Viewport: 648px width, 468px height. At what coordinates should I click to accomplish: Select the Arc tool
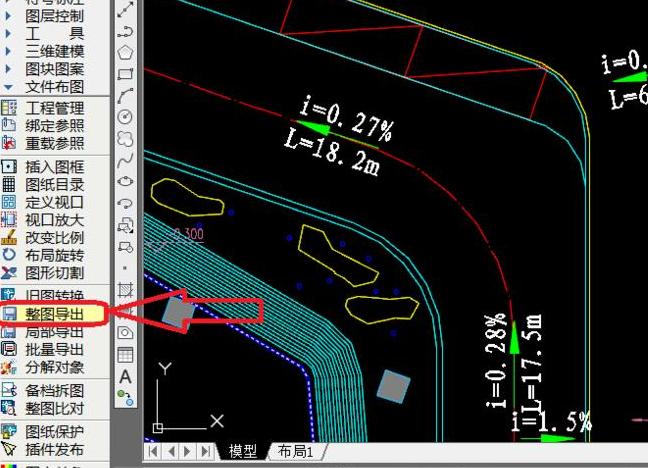[126, 96]
